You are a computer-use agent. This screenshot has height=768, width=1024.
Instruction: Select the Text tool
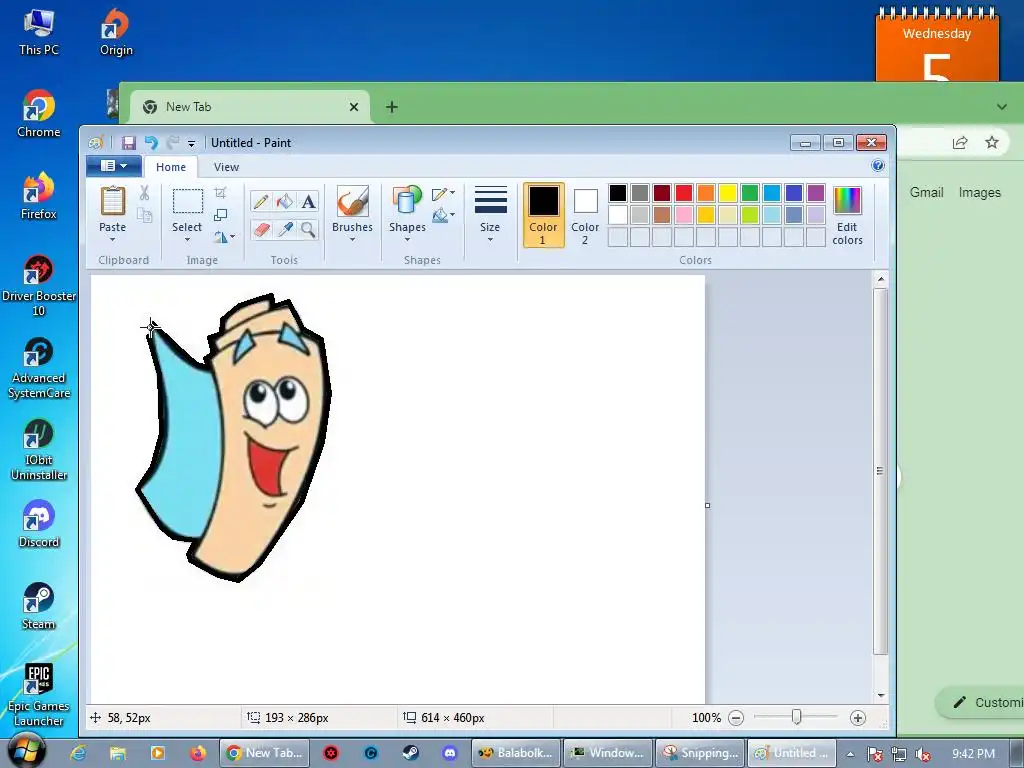click(x=309, y=201)
